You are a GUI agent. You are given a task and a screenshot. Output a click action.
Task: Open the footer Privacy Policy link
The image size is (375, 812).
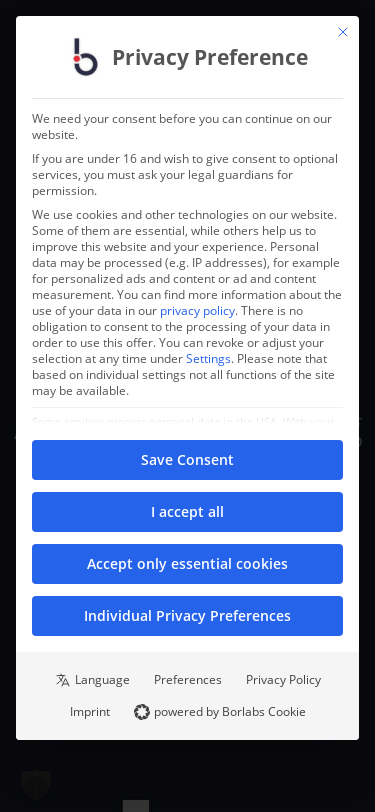click(x=283, y=679)
